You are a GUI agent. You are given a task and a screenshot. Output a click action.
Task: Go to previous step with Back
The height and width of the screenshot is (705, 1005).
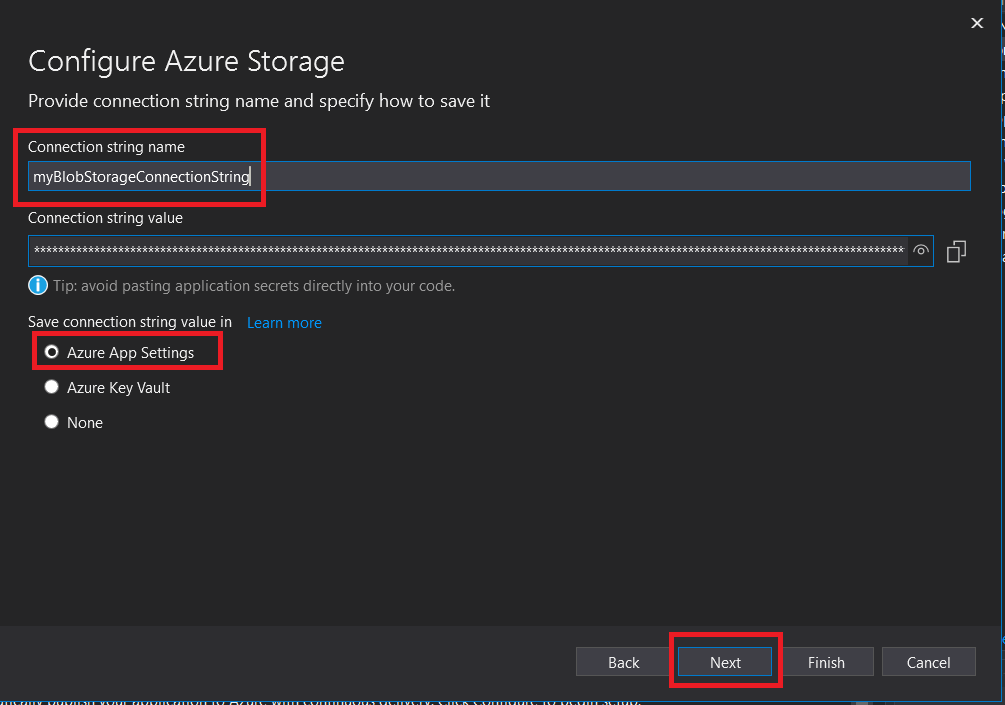pyautogui.click(x=623, y=662)
